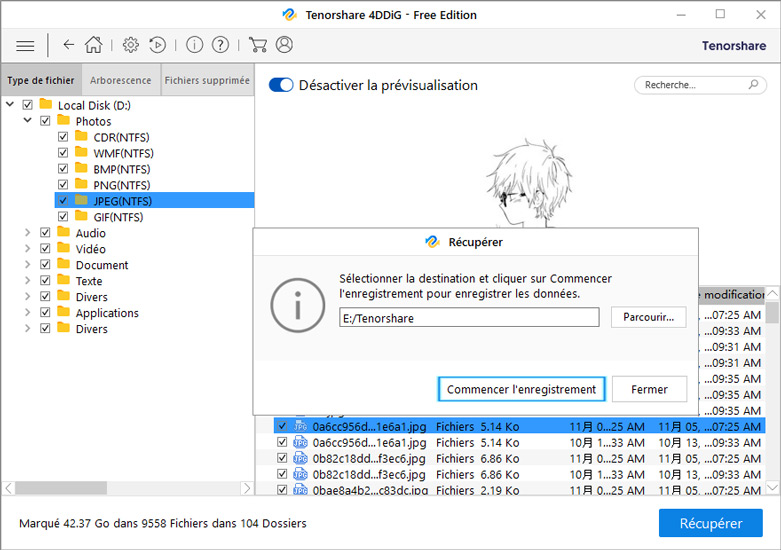Viewport: 781px width, 550px height.
Task: Open settings via the gear icon
Action: (130, 45)
